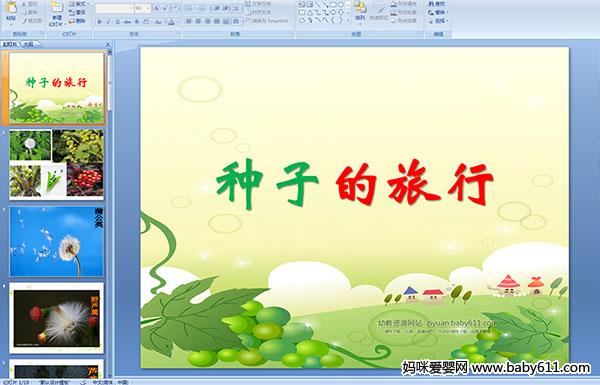The image size is (600, 385).
Task: Click the Find 查找 binoculars icon
Action: pyautogui.click(x=431, y=4)
